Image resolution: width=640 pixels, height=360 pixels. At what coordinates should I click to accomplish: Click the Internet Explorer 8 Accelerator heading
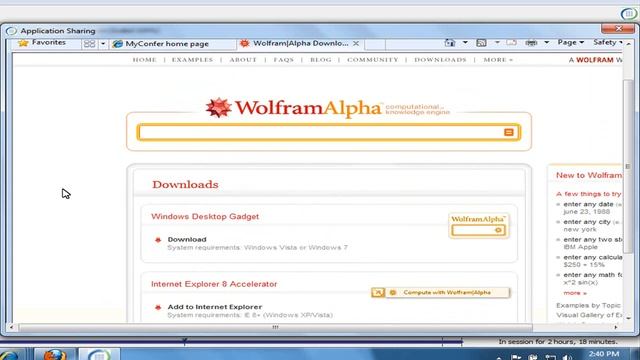pos(214,284)
